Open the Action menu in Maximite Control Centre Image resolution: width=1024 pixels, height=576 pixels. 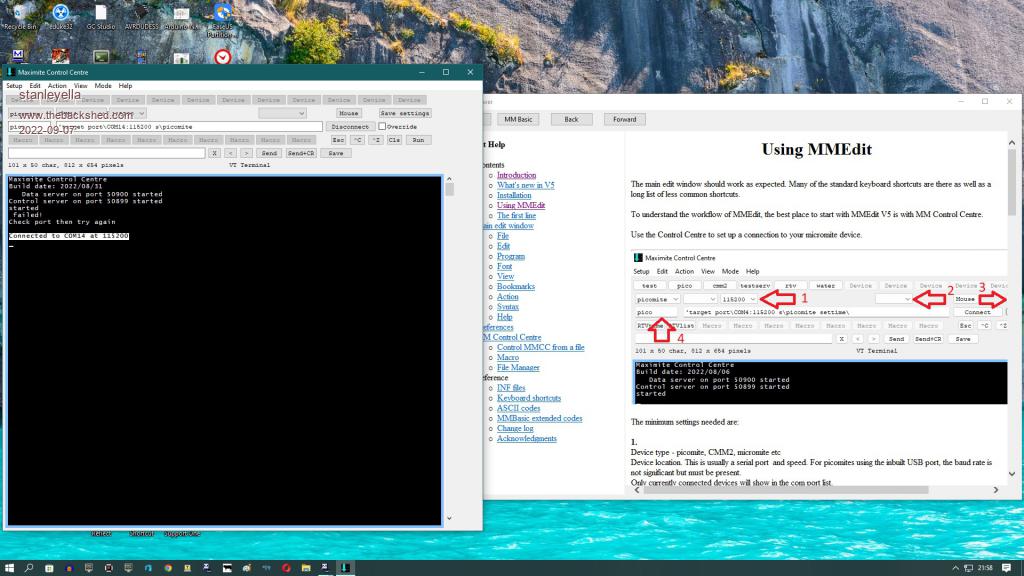click(57, 86)
